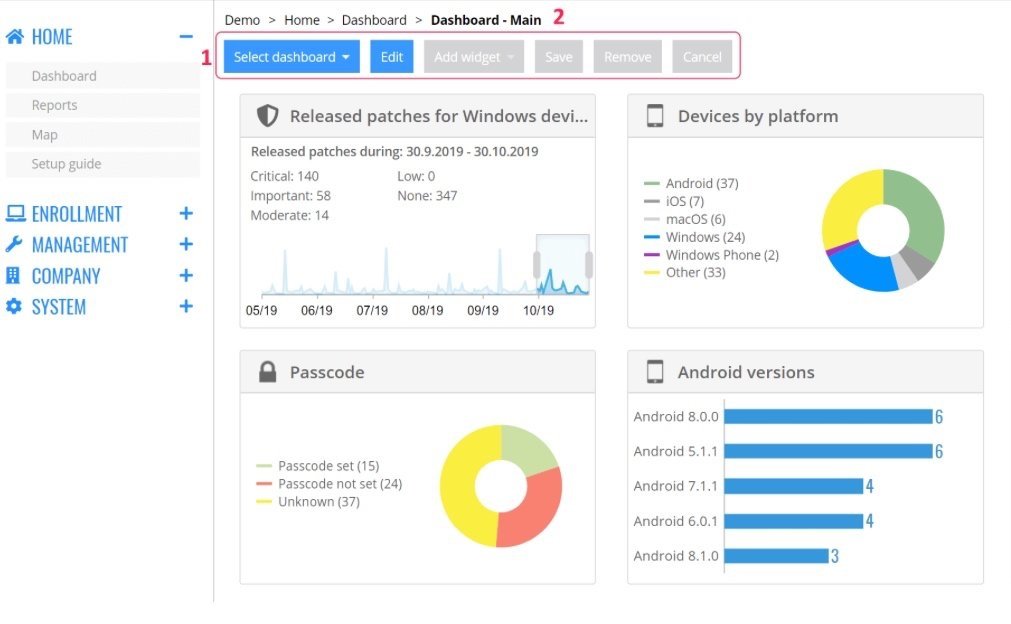Click the device icon in Devices by platform
Screen dimensions: 1011x624
tap(655, 116)
